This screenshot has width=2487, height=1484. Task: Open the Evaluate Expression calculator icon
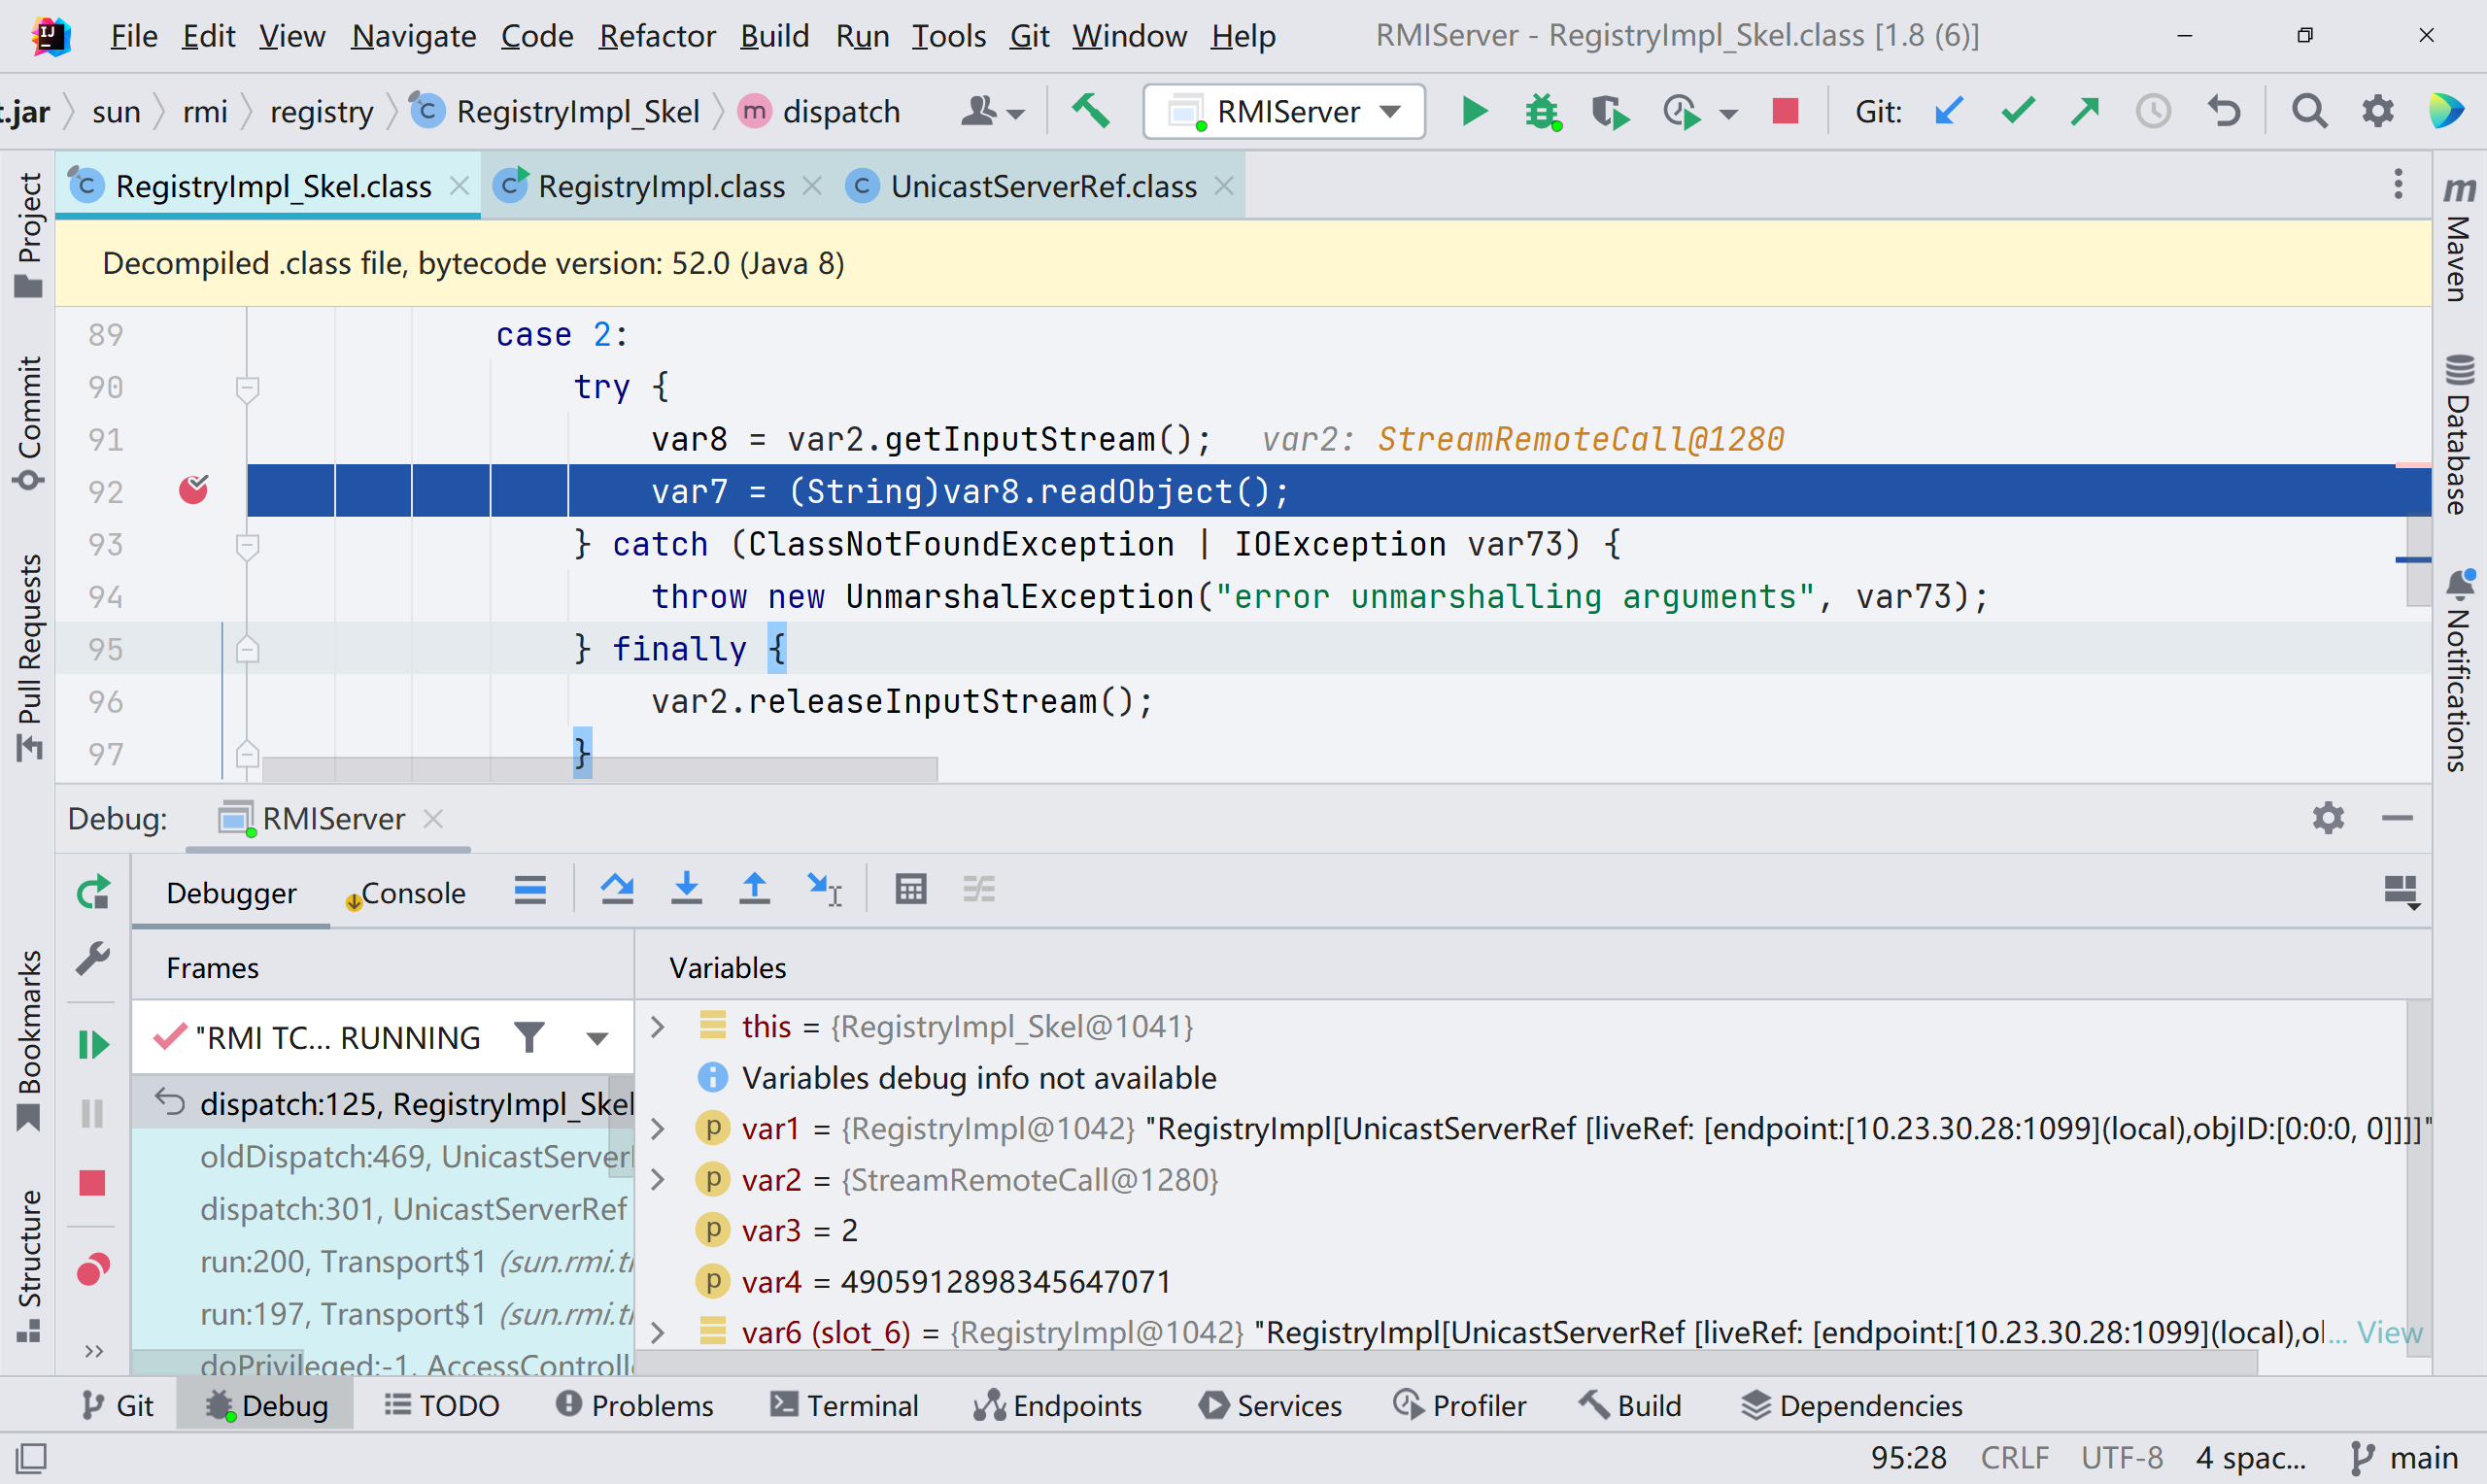[x=910, y=889]
